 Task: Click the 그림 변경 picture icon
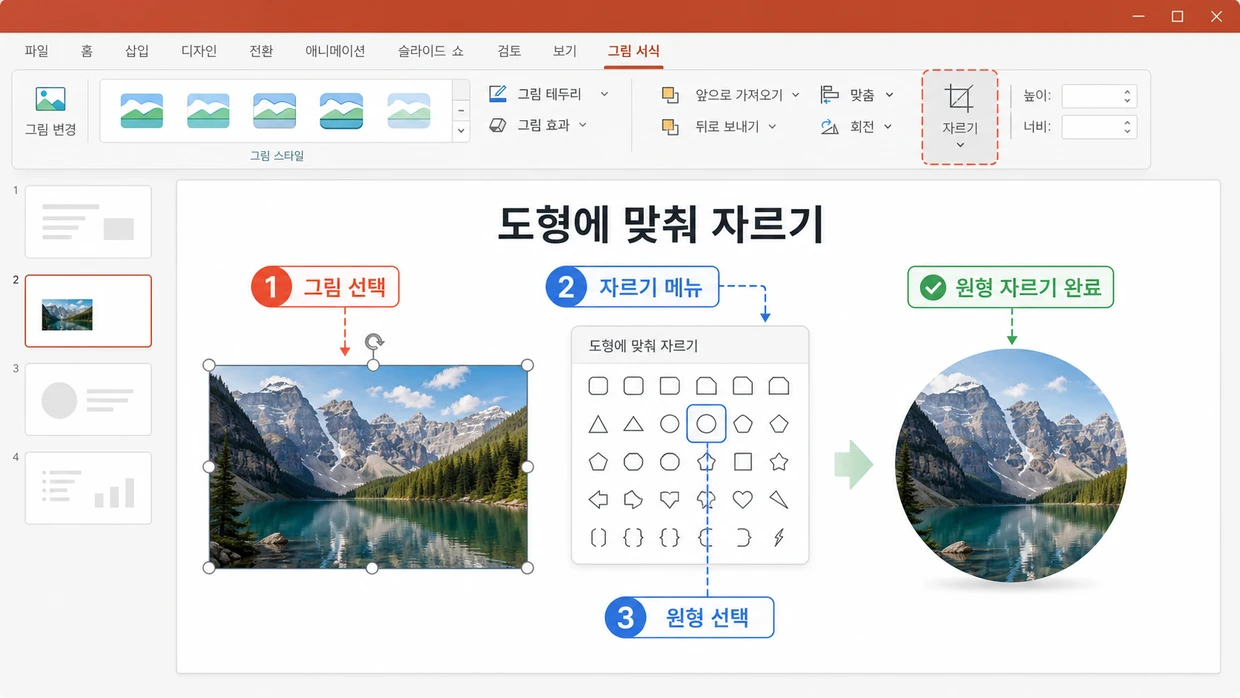[x=50, y=99]
